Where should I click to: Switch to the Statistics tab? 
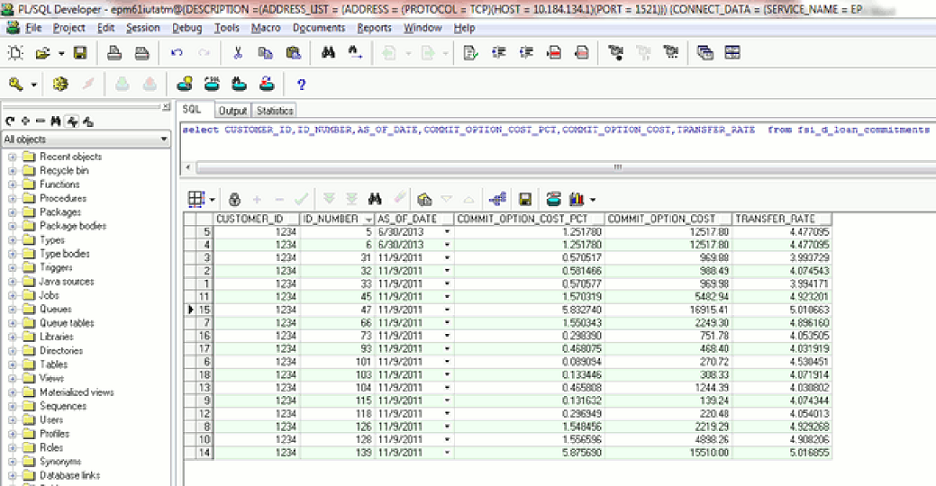[x=275, y=110]
